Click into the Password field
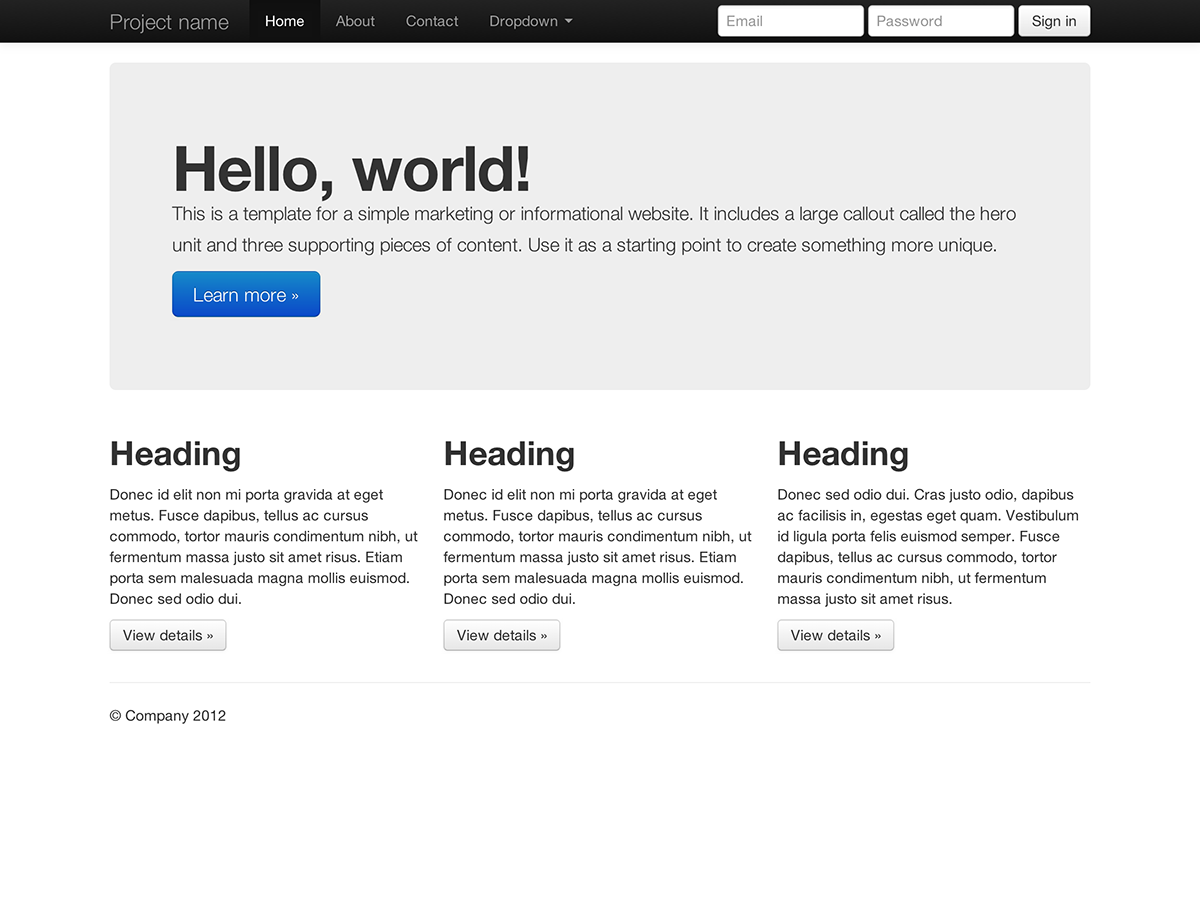 [940, 20]
